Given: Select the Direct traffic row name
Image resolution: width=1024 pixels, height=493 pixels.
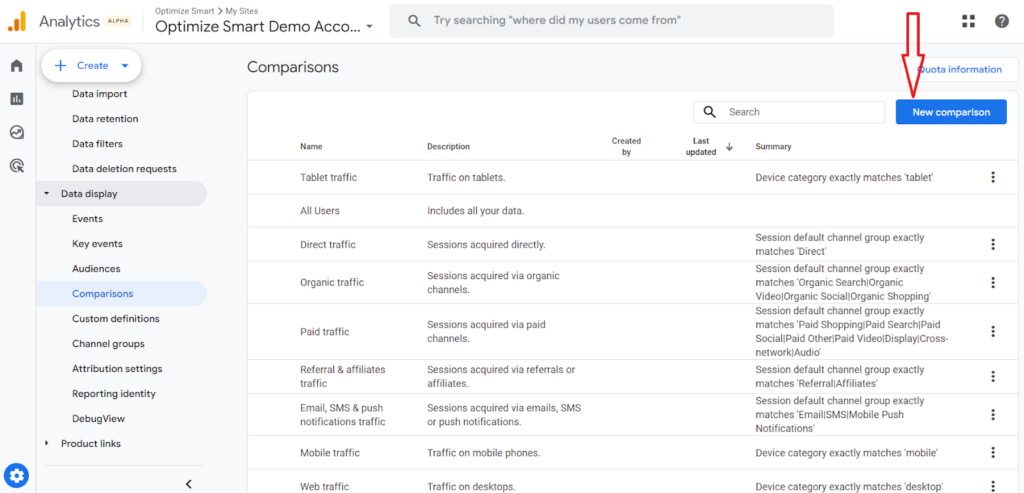Looking at the screenshot, I should (x=328, y=244).
